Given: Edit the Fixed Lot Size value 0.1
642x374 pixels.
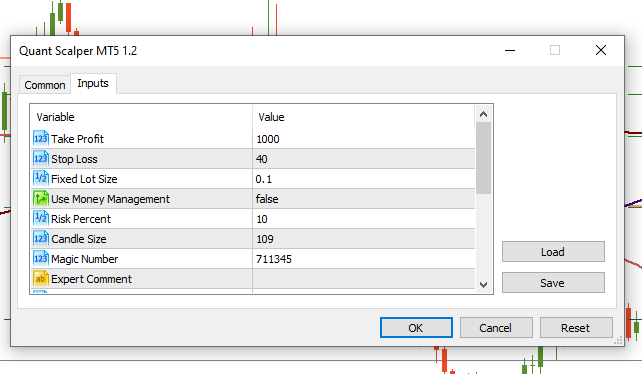Looking at the screenshot, I should click(x=364, y=179).
